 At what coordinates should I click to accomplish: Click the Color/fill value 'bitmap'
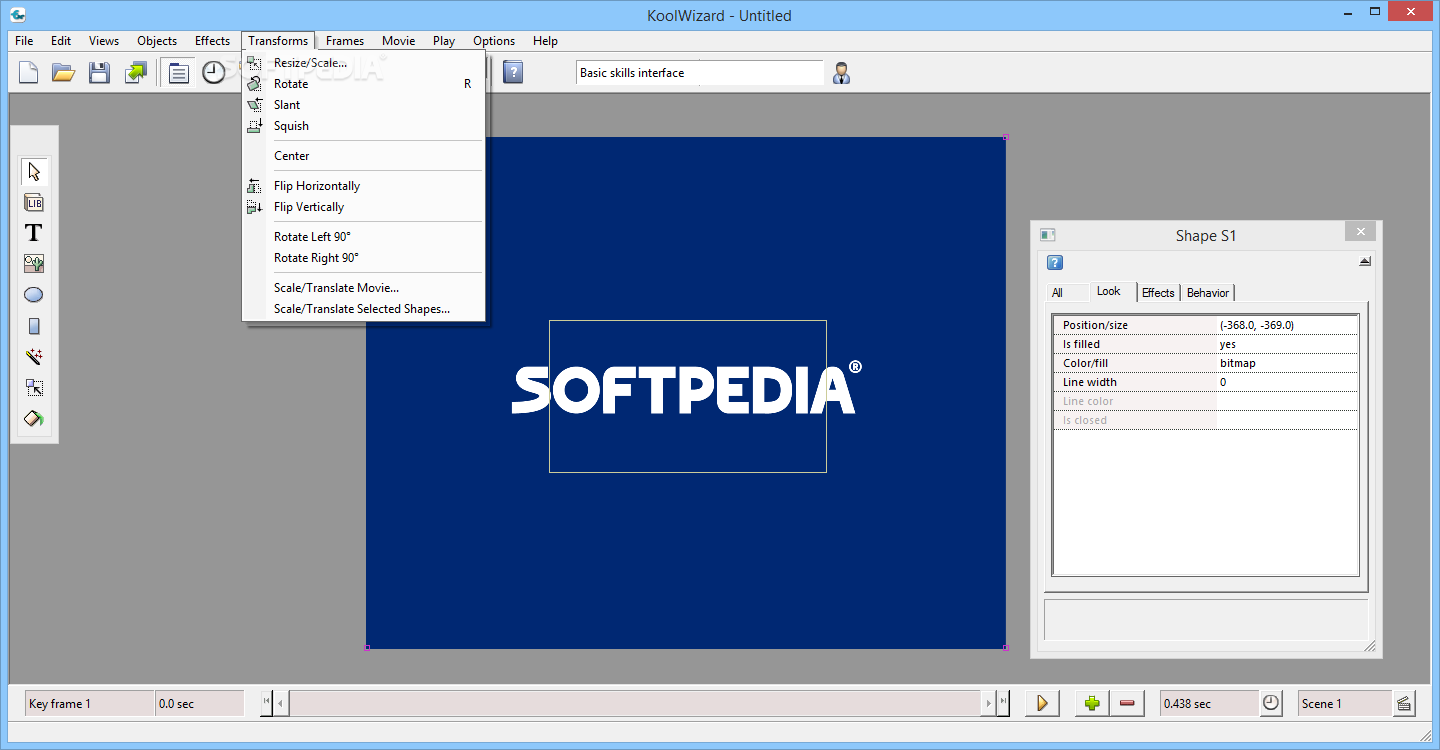click(1237, 363)
